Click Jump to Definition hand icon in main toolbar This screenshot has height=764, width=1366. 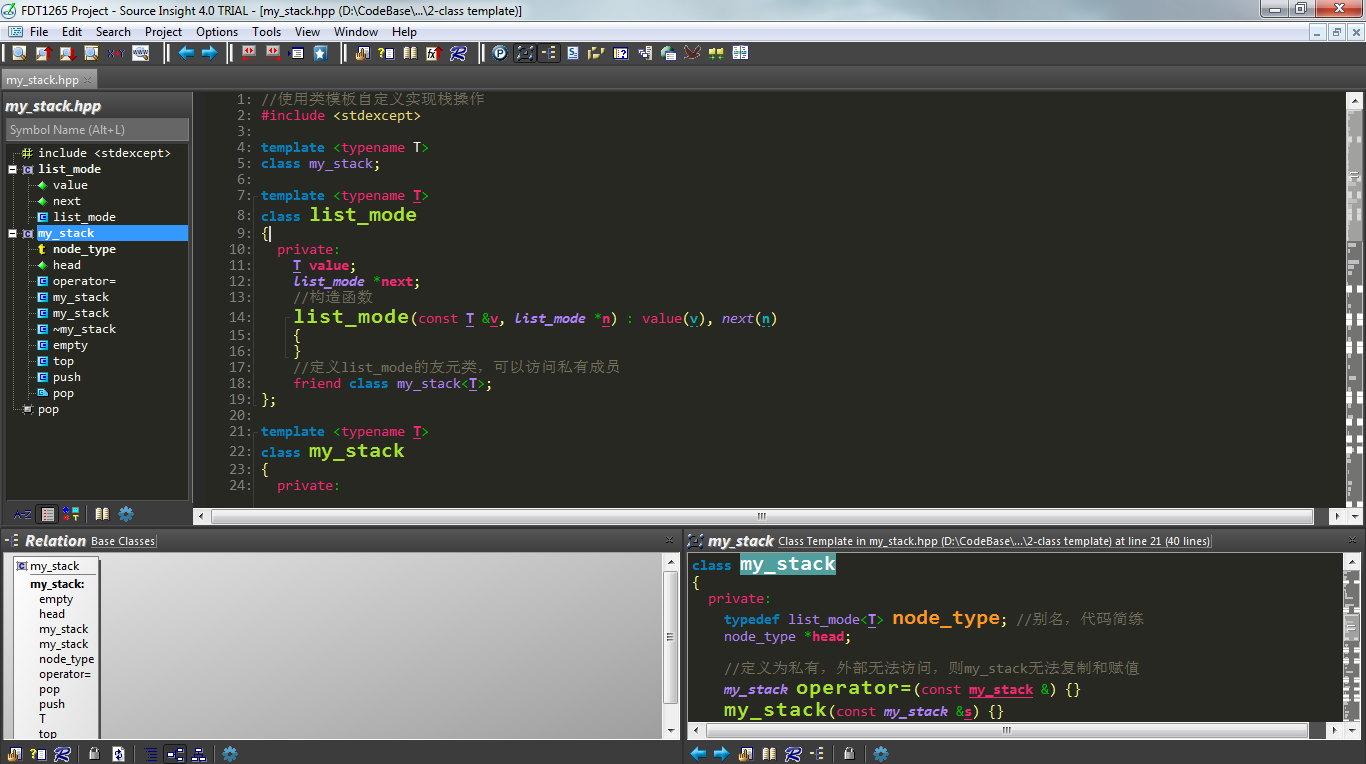pos(363,53)
